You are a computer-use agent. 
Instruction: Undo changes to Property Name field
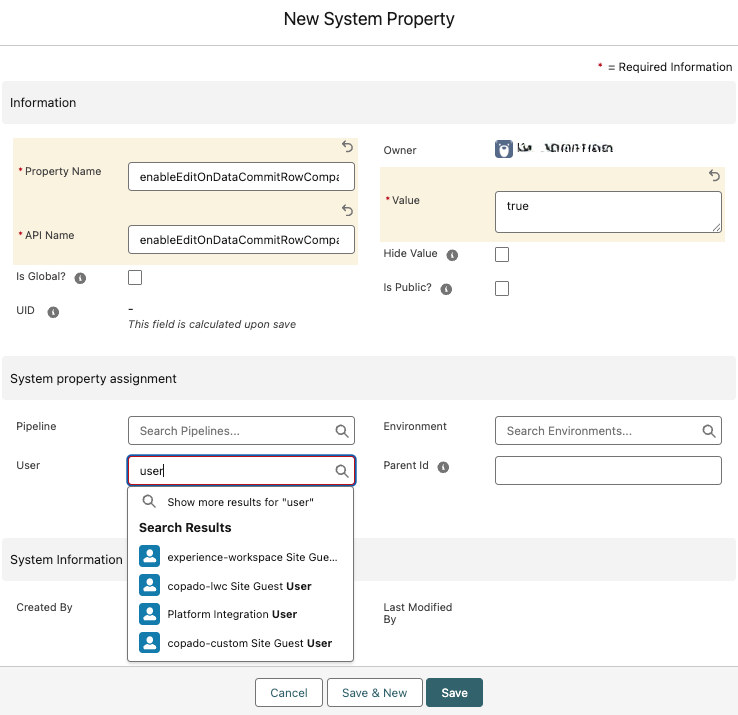[x=347, y=147]
